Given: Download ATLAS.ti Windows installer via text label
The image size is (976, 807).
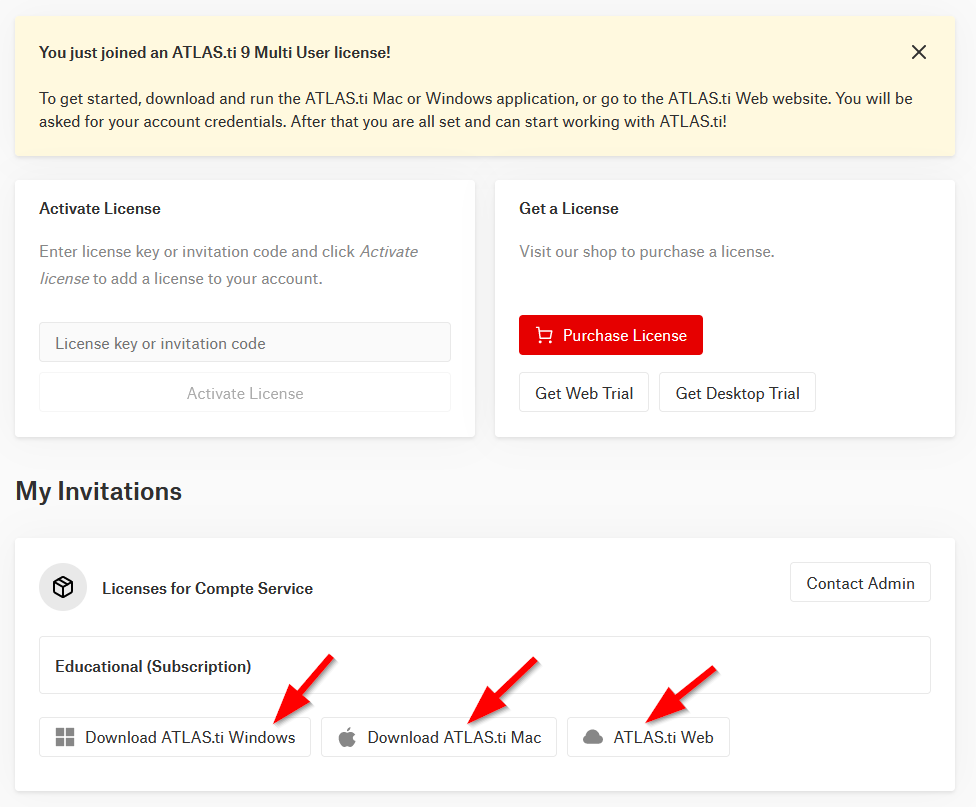Looking at the screenshot, I should click(190, 738).
